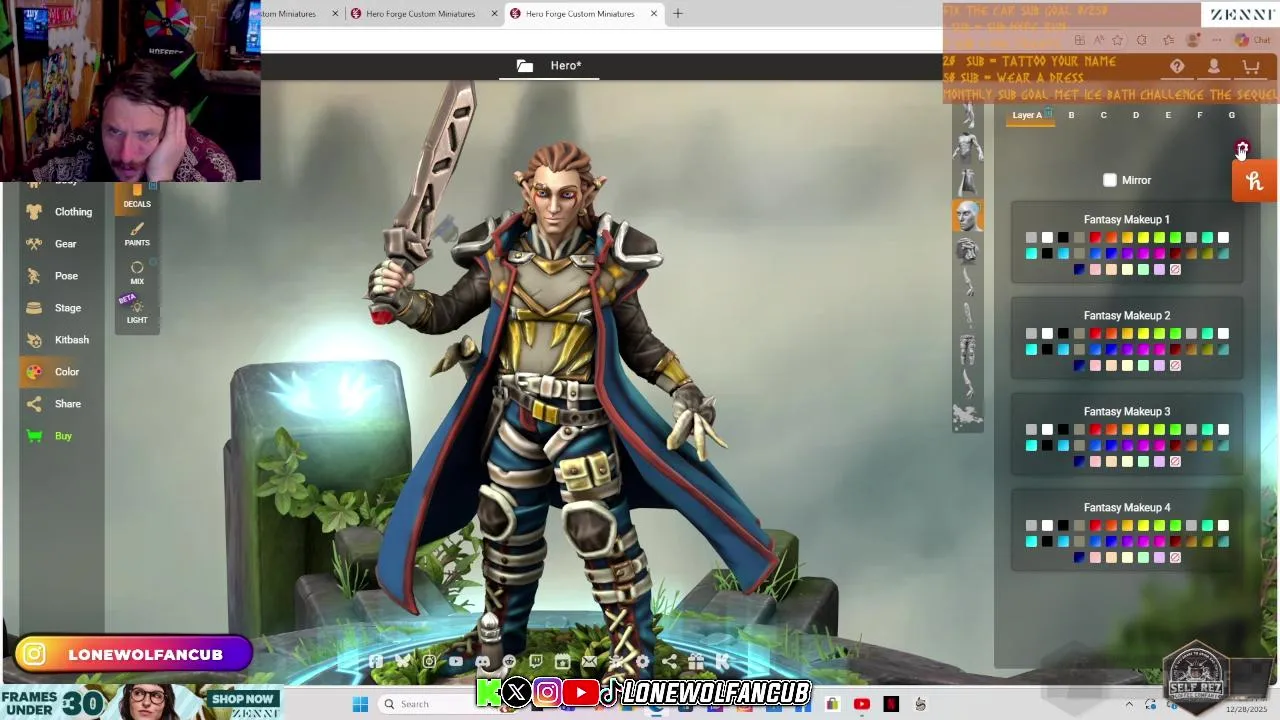
Task: Open the Clothing menu
Action: coord(61,212)
